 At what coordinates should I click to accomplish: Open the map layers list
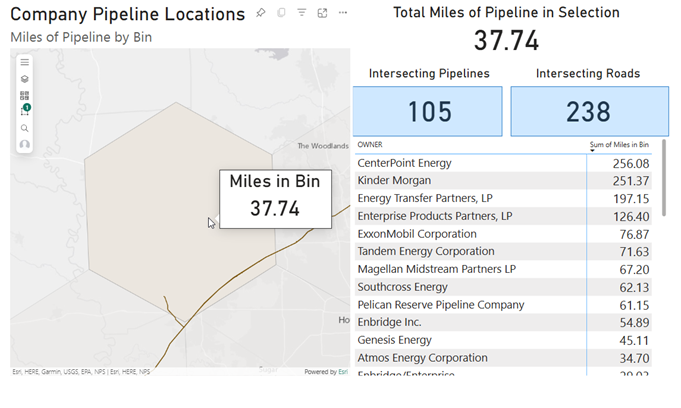(x=25, y=79)
